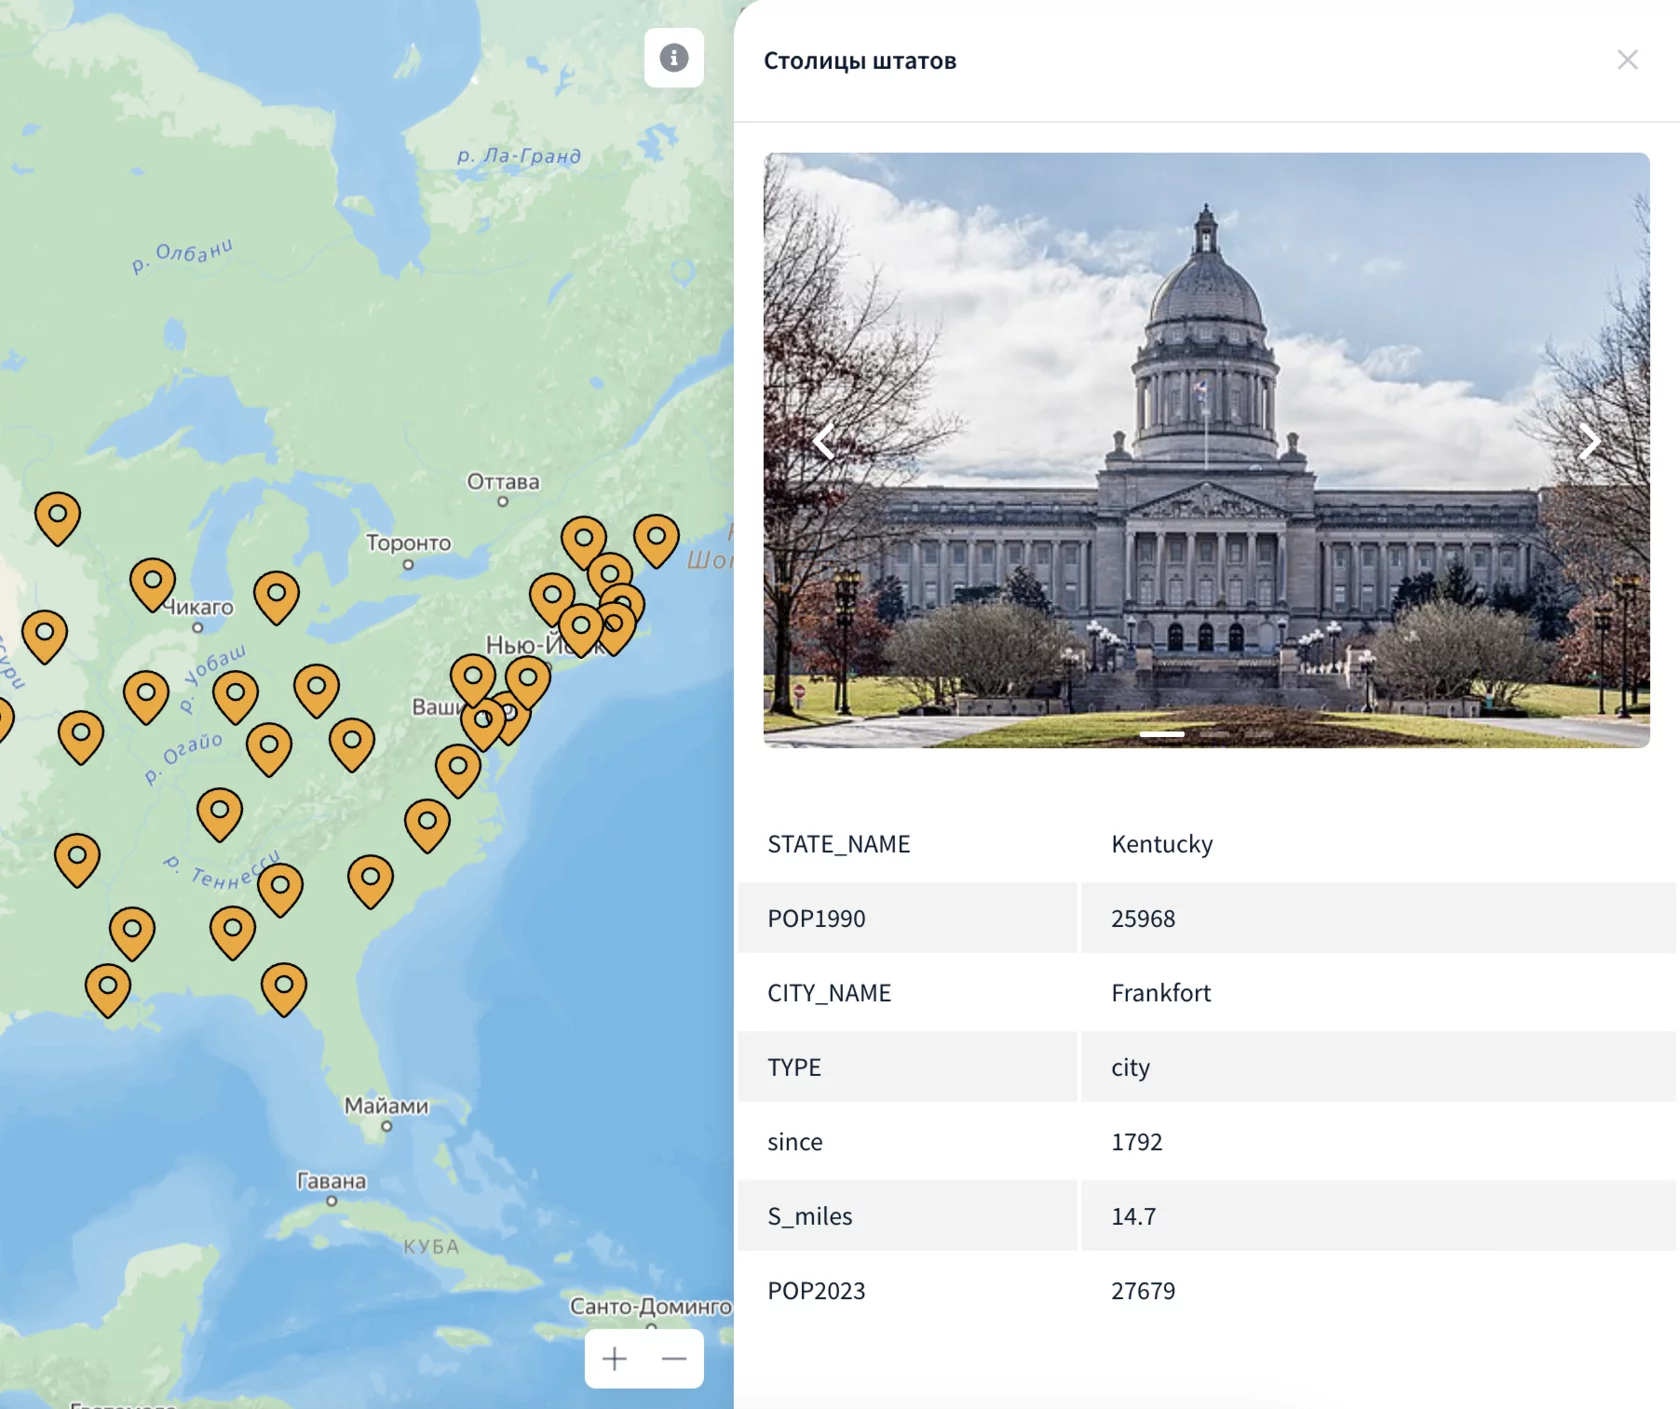
Task: Click the Майами label on the map
Action: tap(386, 1106)
